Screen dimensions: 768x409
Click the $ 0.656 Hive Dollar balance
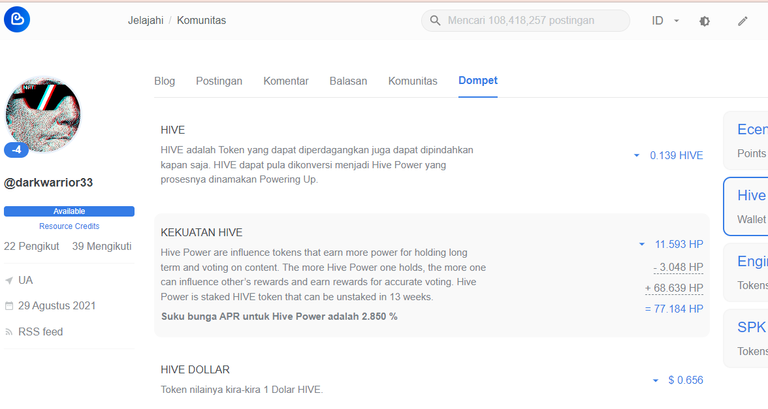(686, 380)
